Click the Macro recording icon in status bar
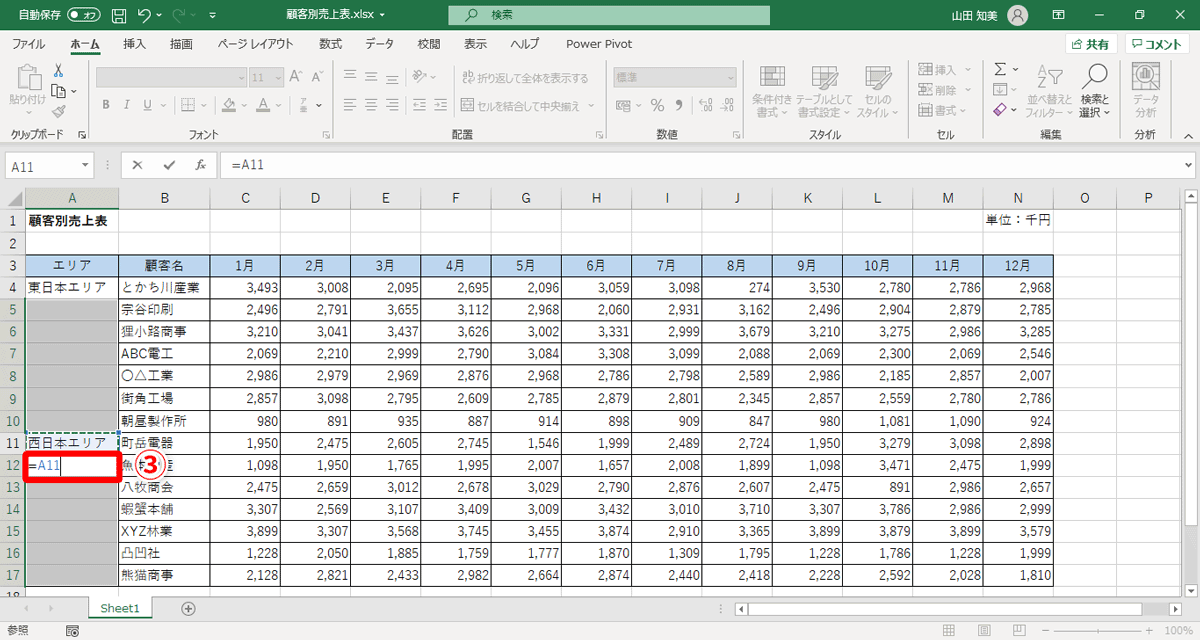The width and height of the screenshot is (1200, 640). (x=72, y=631)
